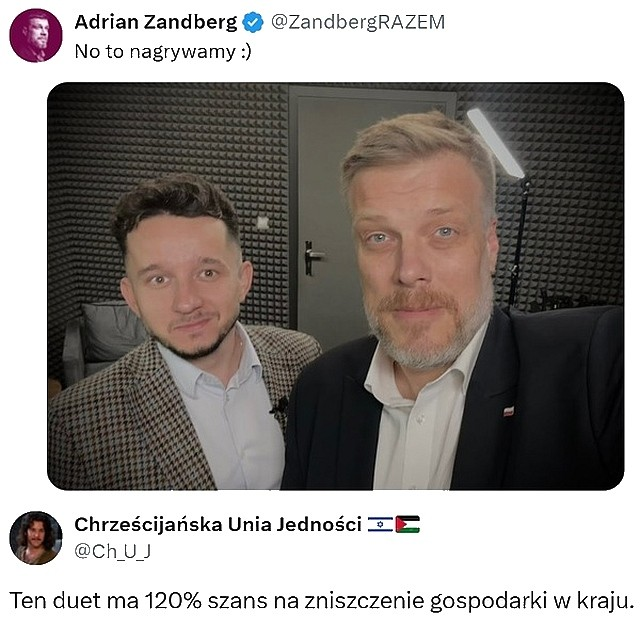Click the 'No to nagrywamy :)' tweet text
Viewport: 640px width, 624px height.
pyautogui.click(x=163, y=52)
